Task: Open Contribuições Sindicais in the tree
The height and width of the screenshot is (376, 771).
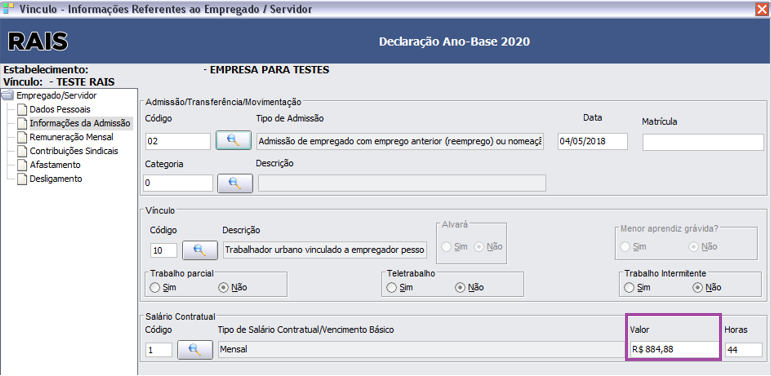Action: (x=74, y=151)
